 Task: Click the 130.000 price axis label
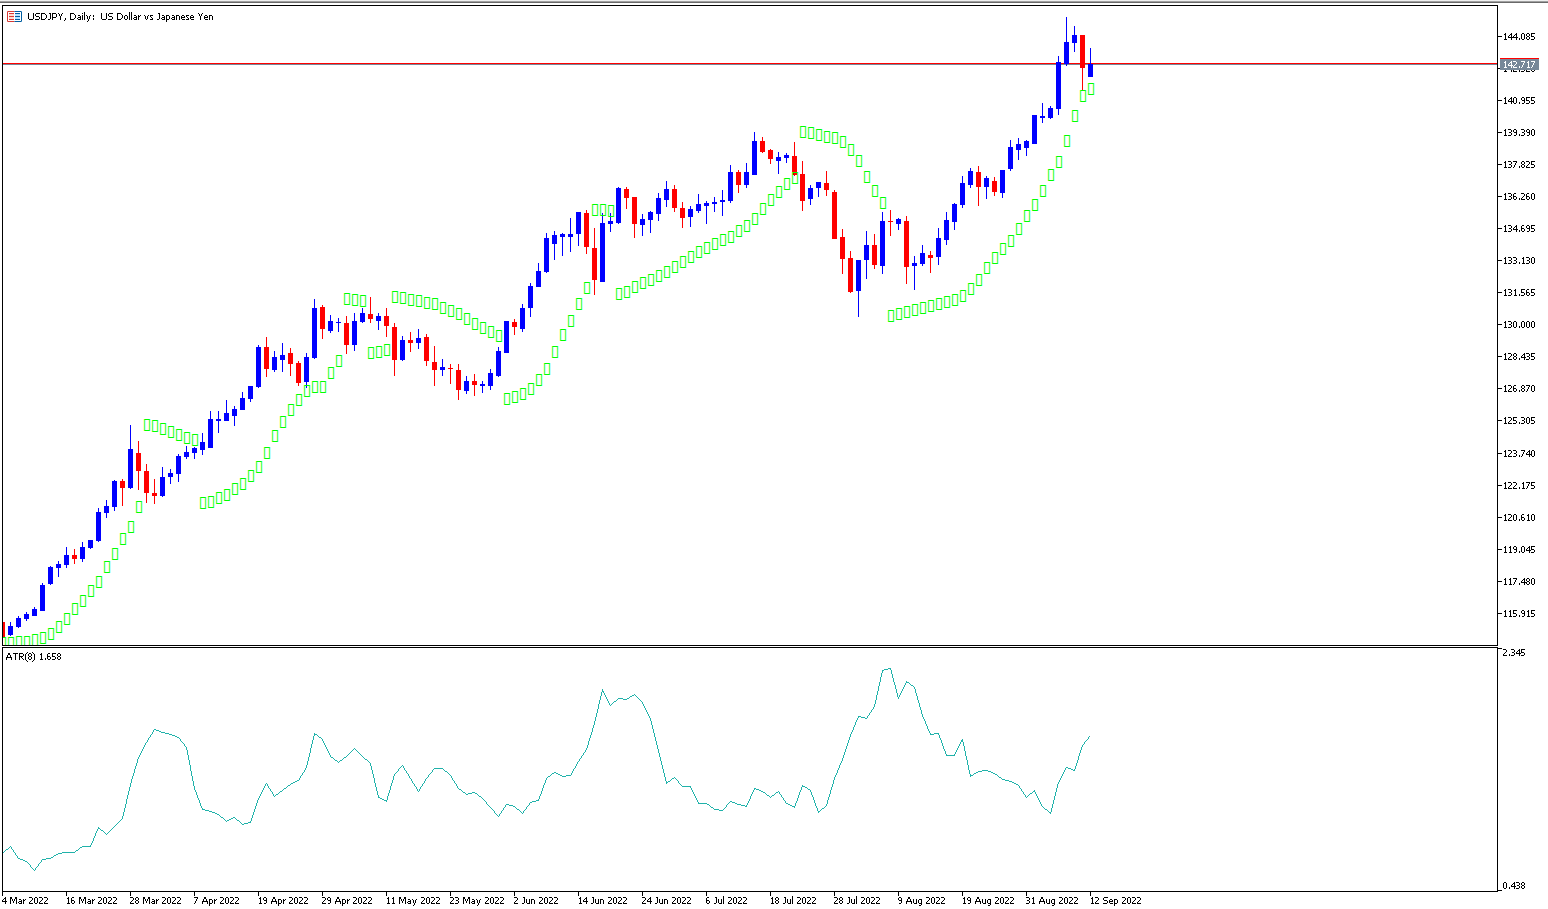click(x=1519, y=325)
